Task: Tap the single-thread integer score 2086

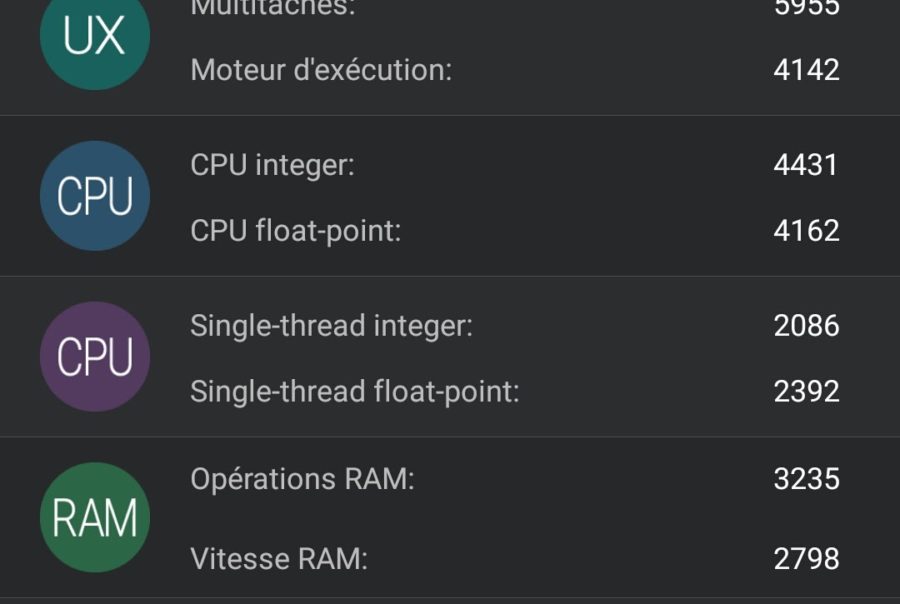Action: point(806,326)
